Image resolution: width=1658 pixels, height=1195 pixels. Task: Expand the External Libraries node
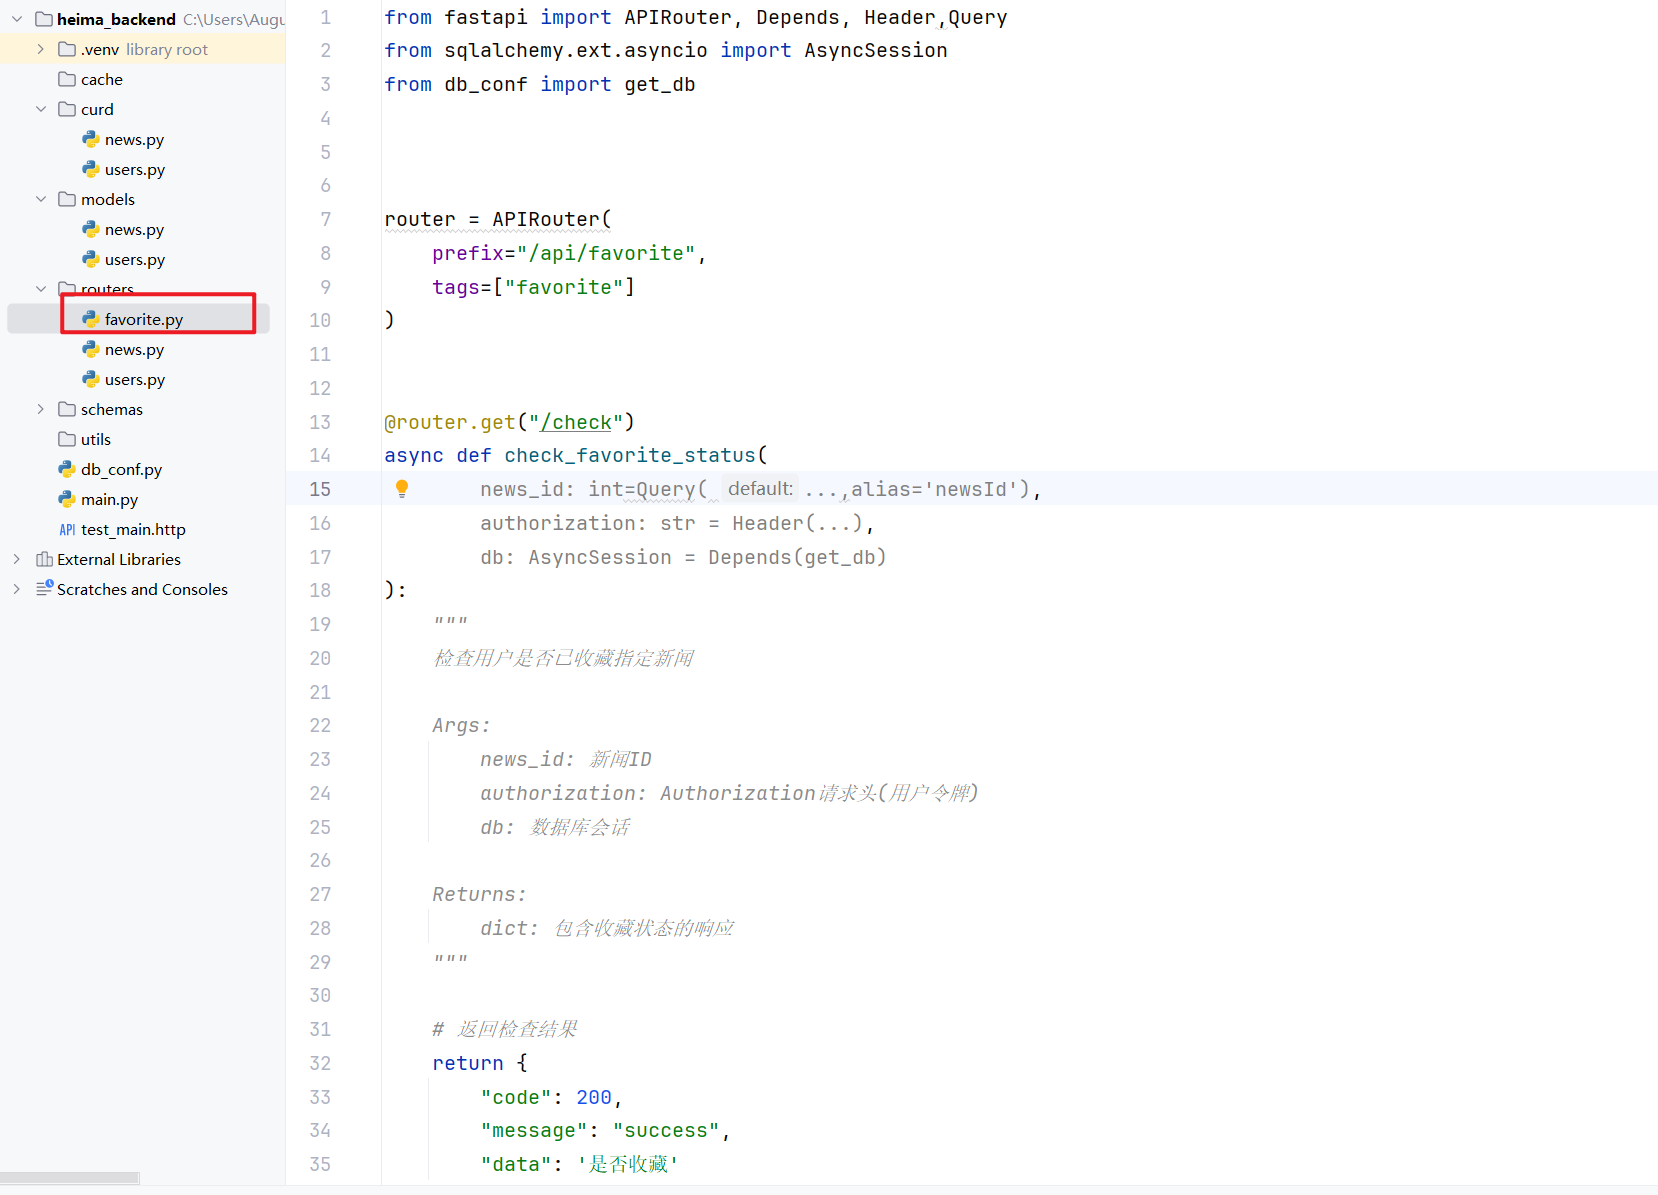click(x=17, y=559)
